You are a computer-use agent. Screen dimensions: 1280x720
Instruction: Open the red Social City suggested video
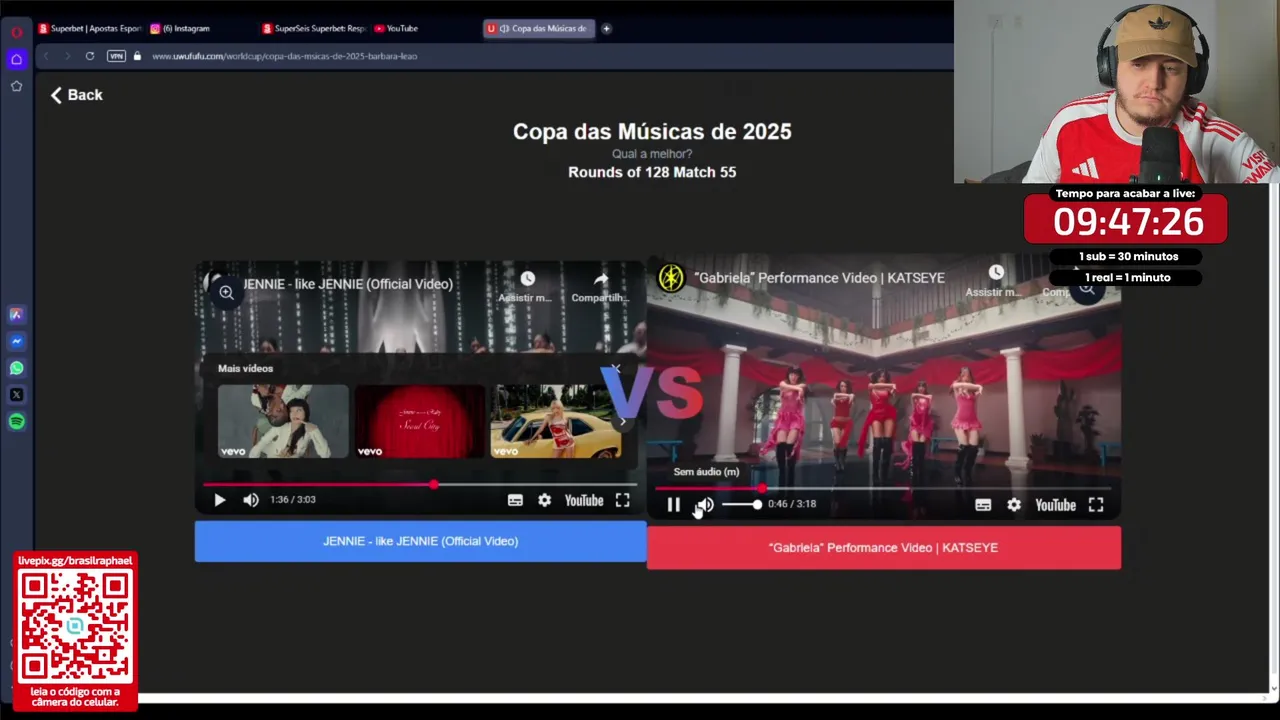tap(420, 421)
